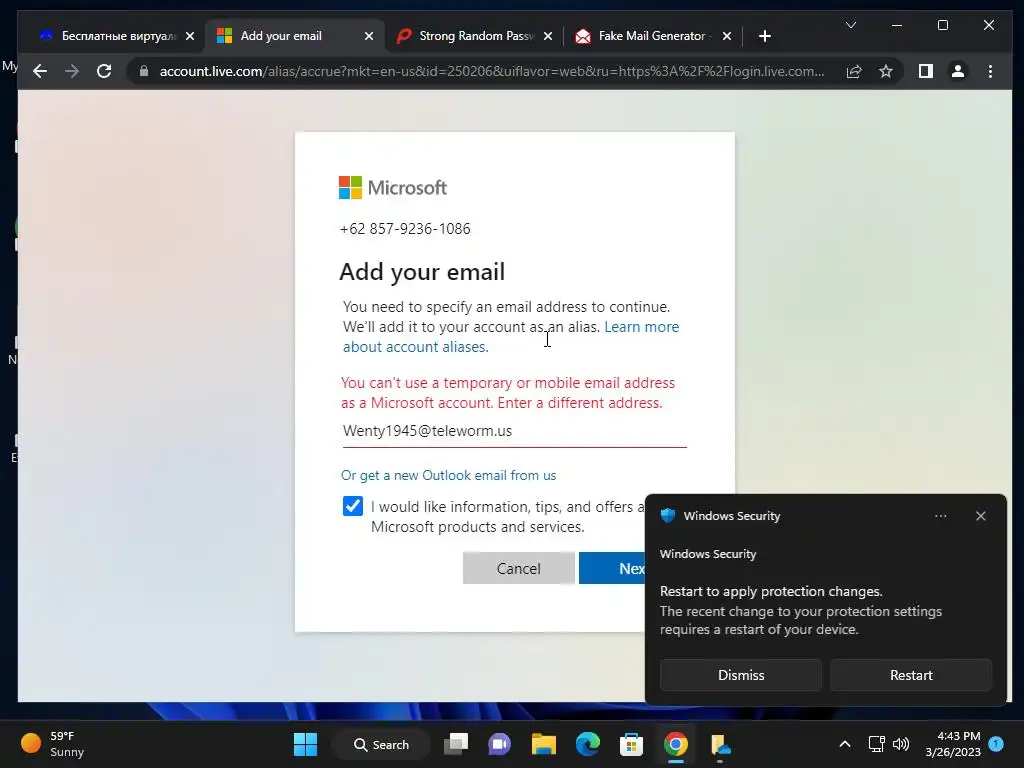Screen dimensions: 1024x768
Task: Click the Microsoft logo
Action: 392,187
